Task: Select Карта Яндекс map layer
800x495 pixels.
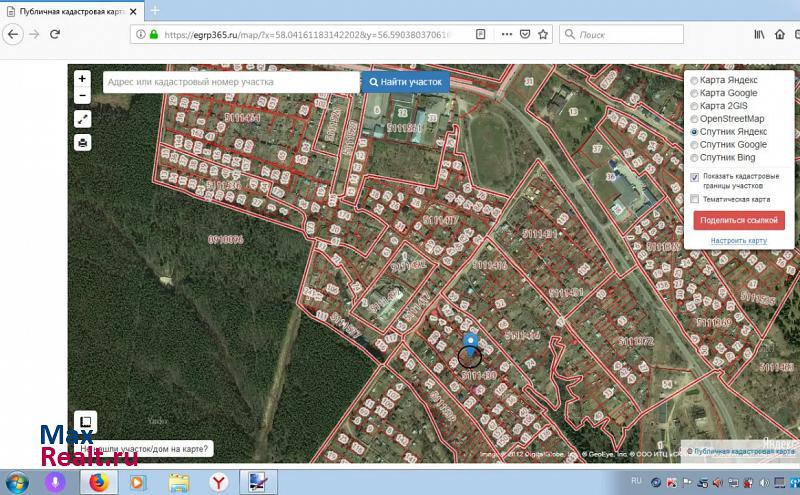Action: click(x=695, y=80)
